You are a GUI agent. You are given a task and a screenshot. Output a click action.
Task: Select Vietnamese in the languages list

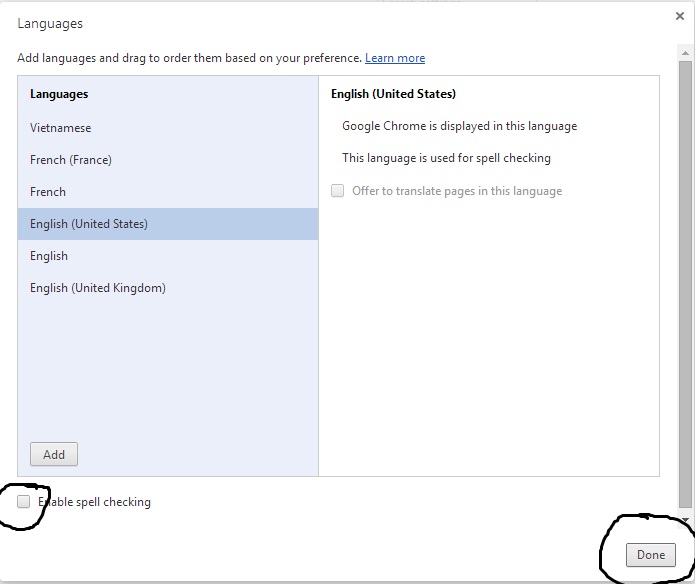click(x=60, y=128)
